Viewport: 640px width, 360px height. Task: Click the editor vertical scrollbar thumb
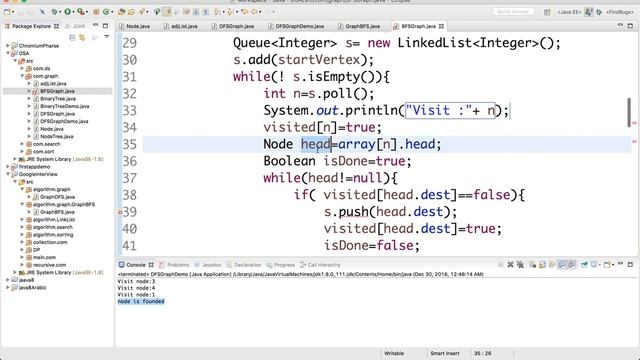tap(629, 112)
